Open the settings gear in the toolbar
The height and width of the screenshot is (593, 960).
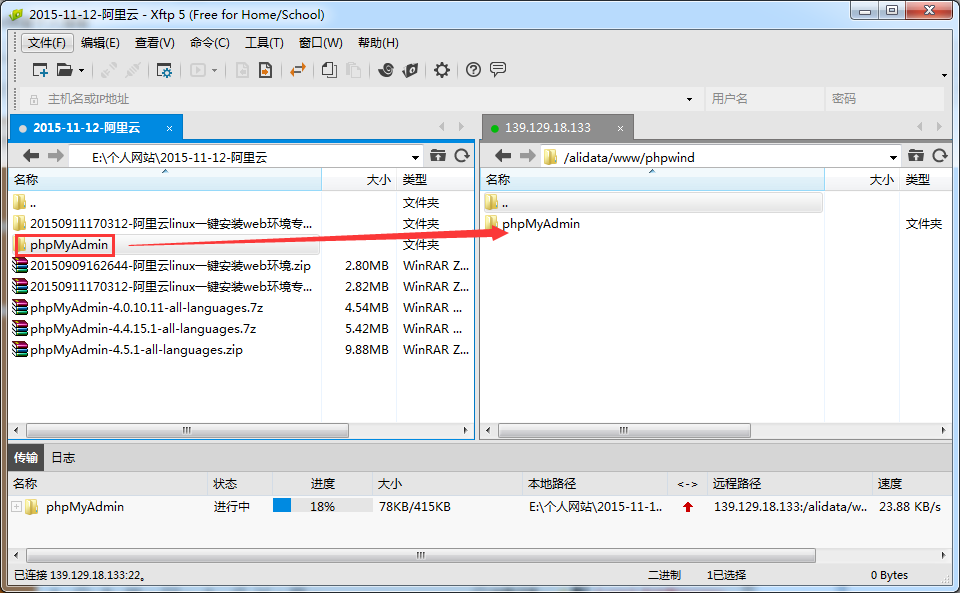point(443,70)
